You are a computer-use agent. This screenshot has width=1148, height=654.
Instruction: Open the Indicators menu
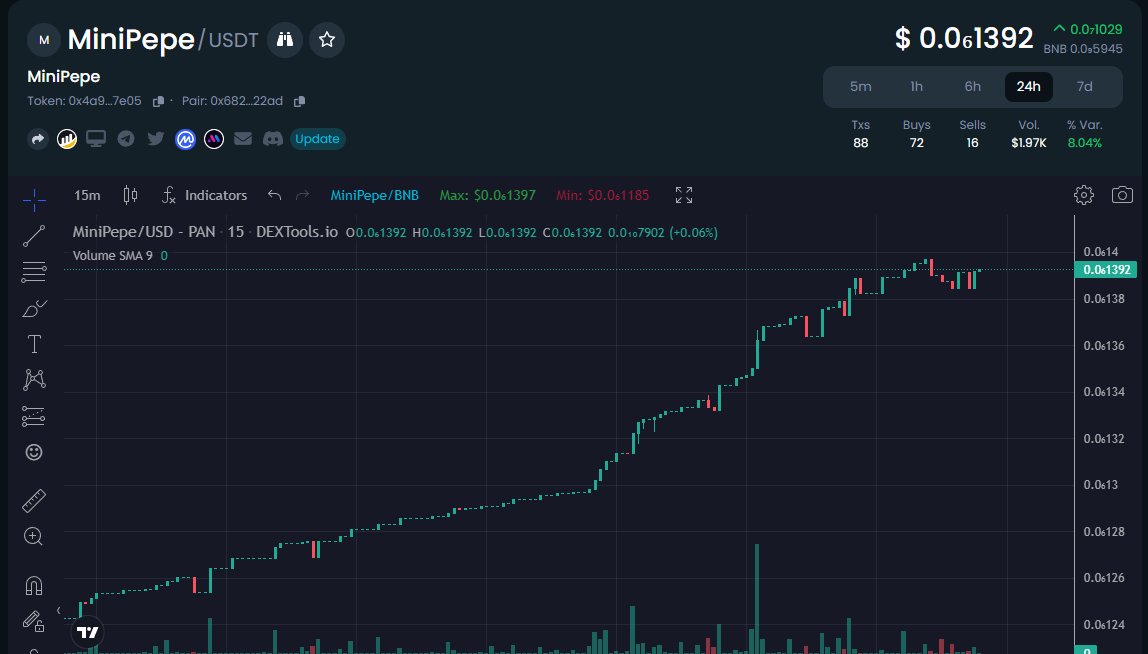tap(204, 195)
